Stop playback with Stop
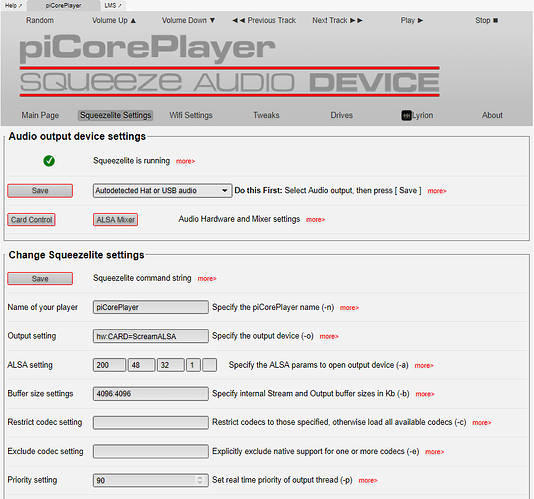This screenshot has height=499, width=534. (x=486, y=20)
